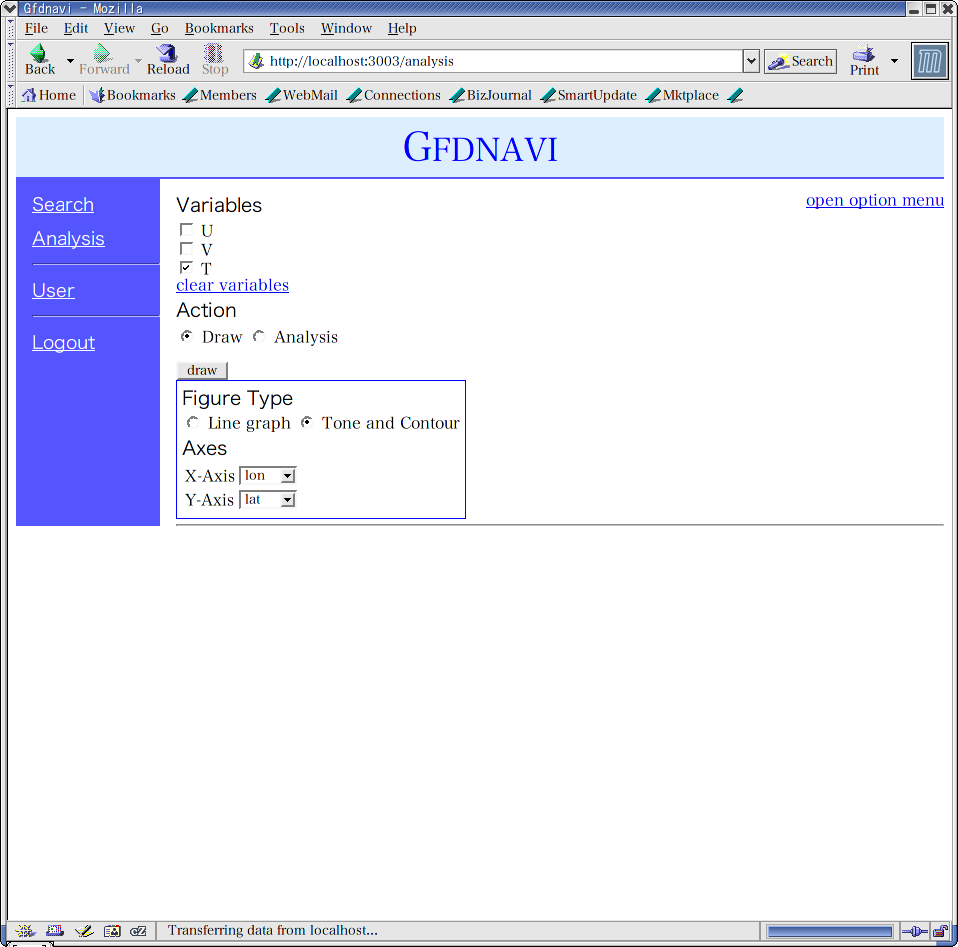Open the SmartUpdate bookmark
The height and width of the screenshot is (947, 958).
(x=589, y=95)
